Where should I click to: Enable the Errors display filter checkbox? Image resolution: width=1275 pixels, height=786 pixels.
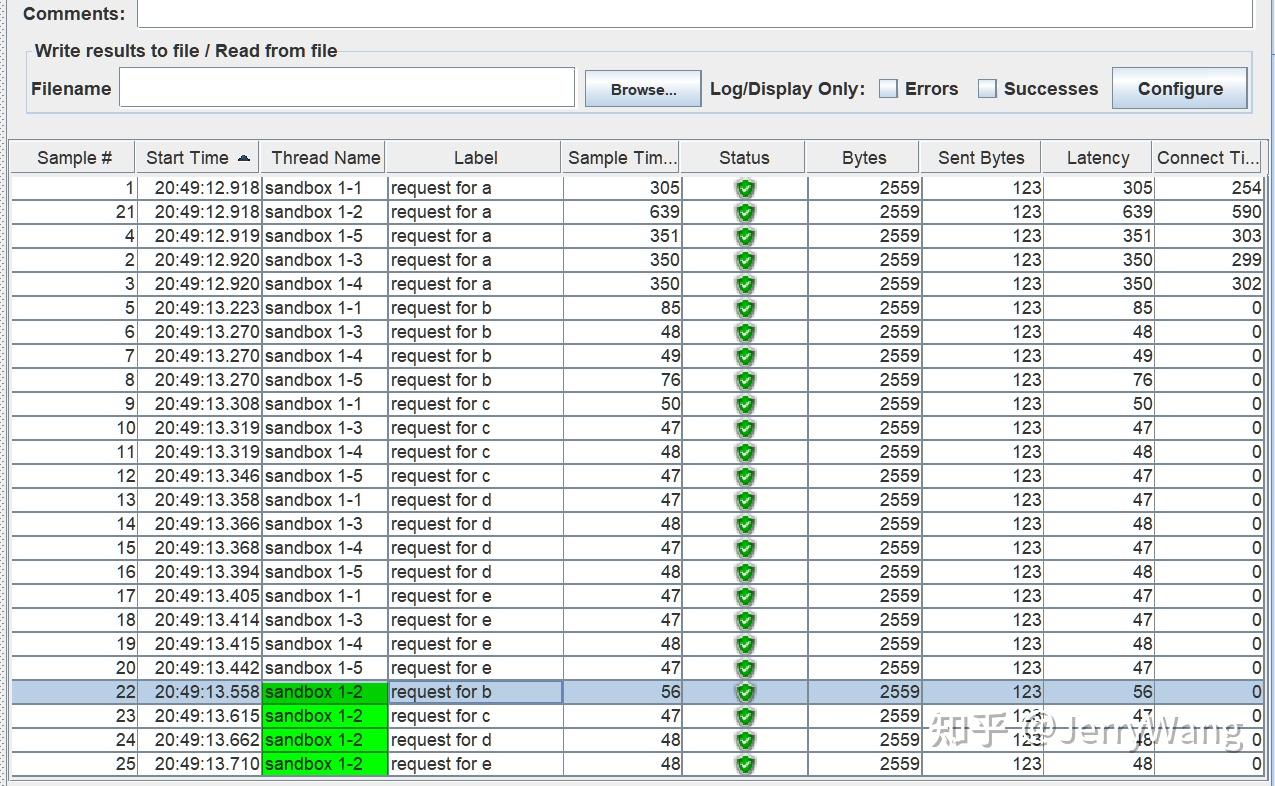(888, 88)
